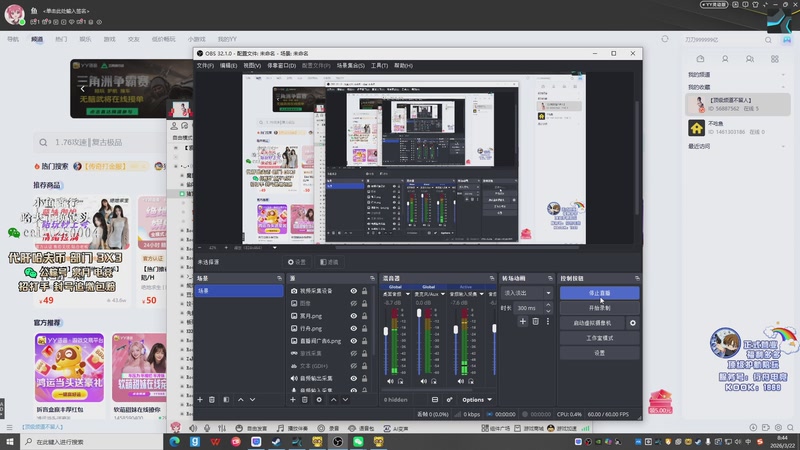Open source properties gear in Sources panel
Screen dimensions: 800x450
click(x=319, y=399)
